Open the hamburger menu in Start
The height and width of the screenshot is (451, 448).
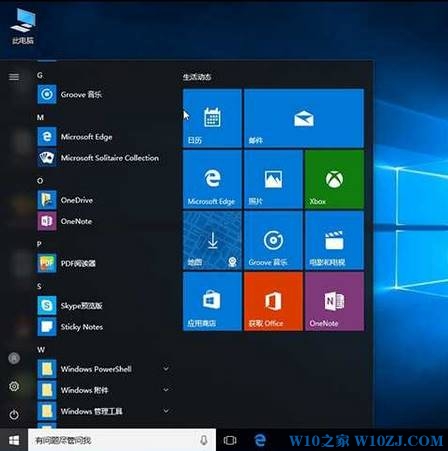(x=14, y=77)
